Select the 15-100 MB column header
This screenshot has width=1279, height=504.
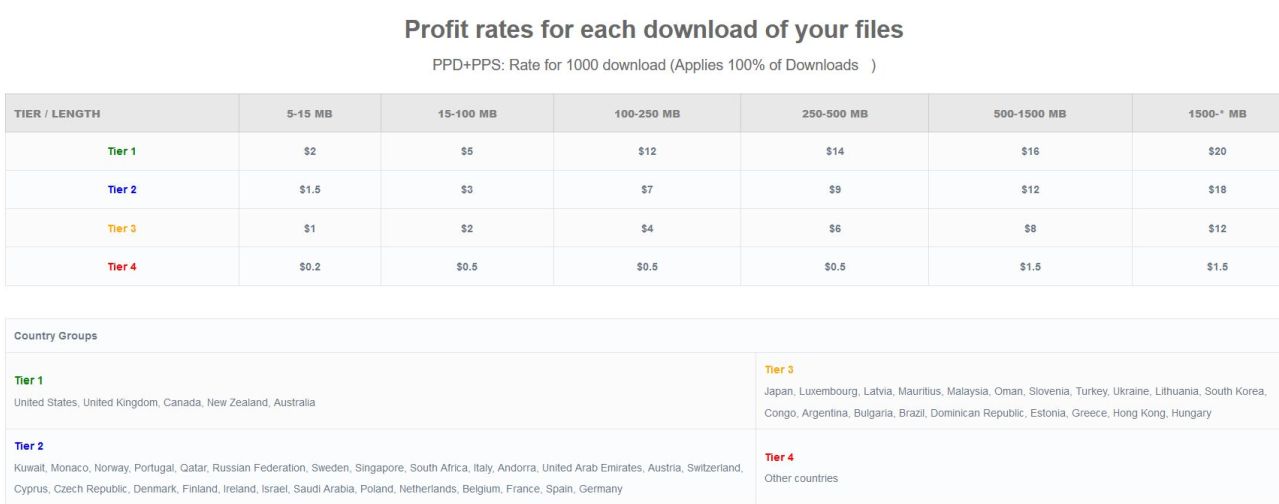click(x=467, y=114)
